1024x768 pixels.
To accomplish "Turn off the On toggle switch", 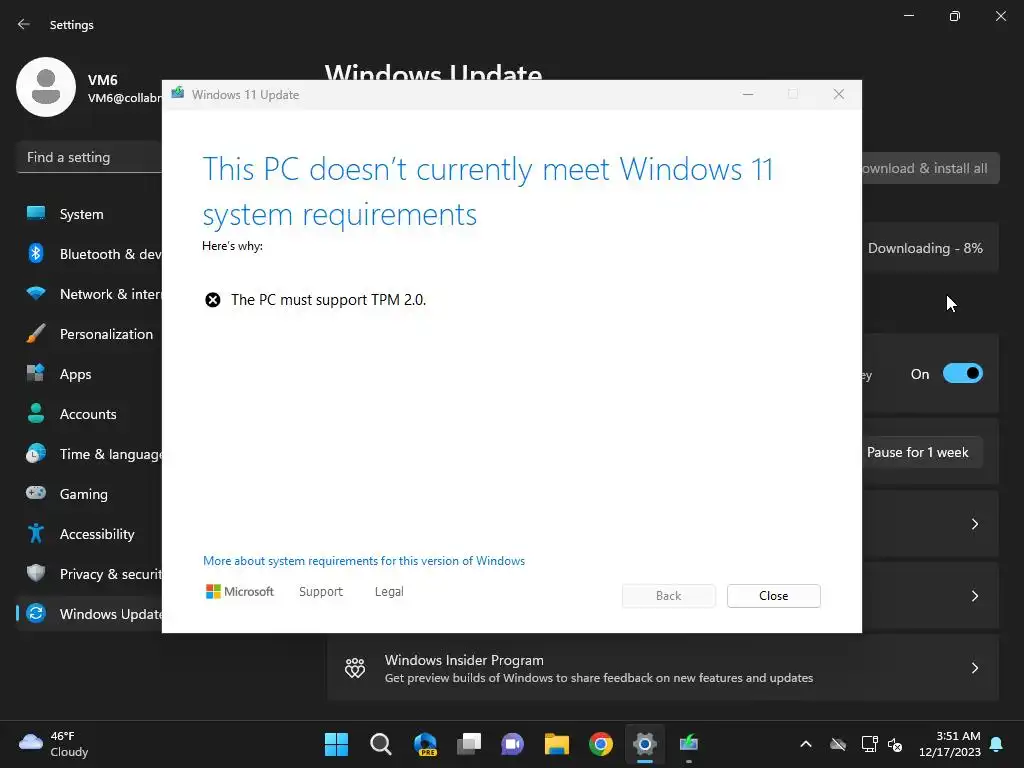I will point(963,374).
